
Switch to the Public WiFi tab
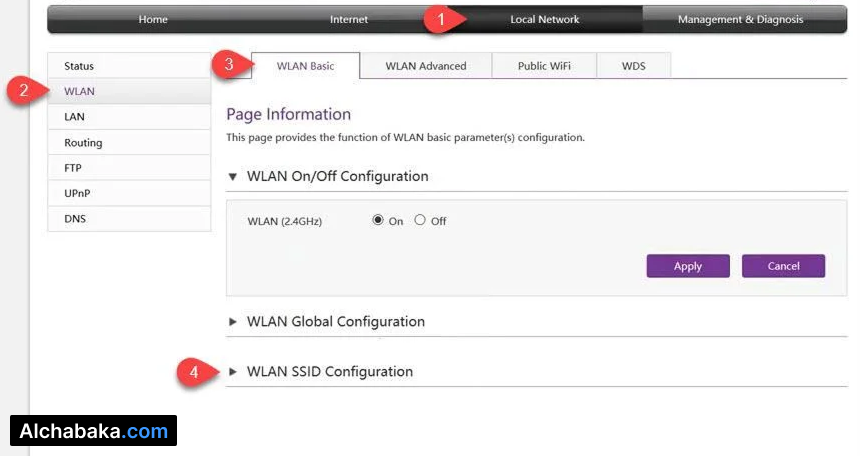(545, 66)
